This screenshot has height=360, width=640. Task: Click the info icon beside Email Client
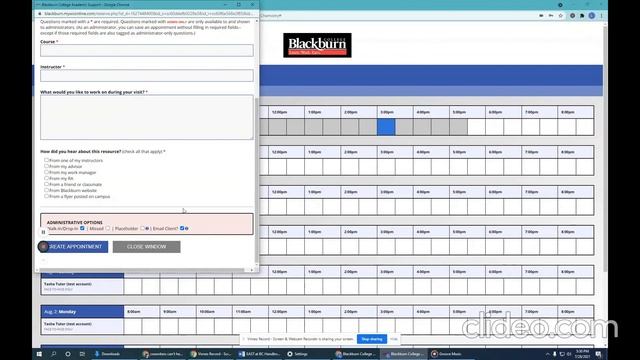[x=187, y=229]
